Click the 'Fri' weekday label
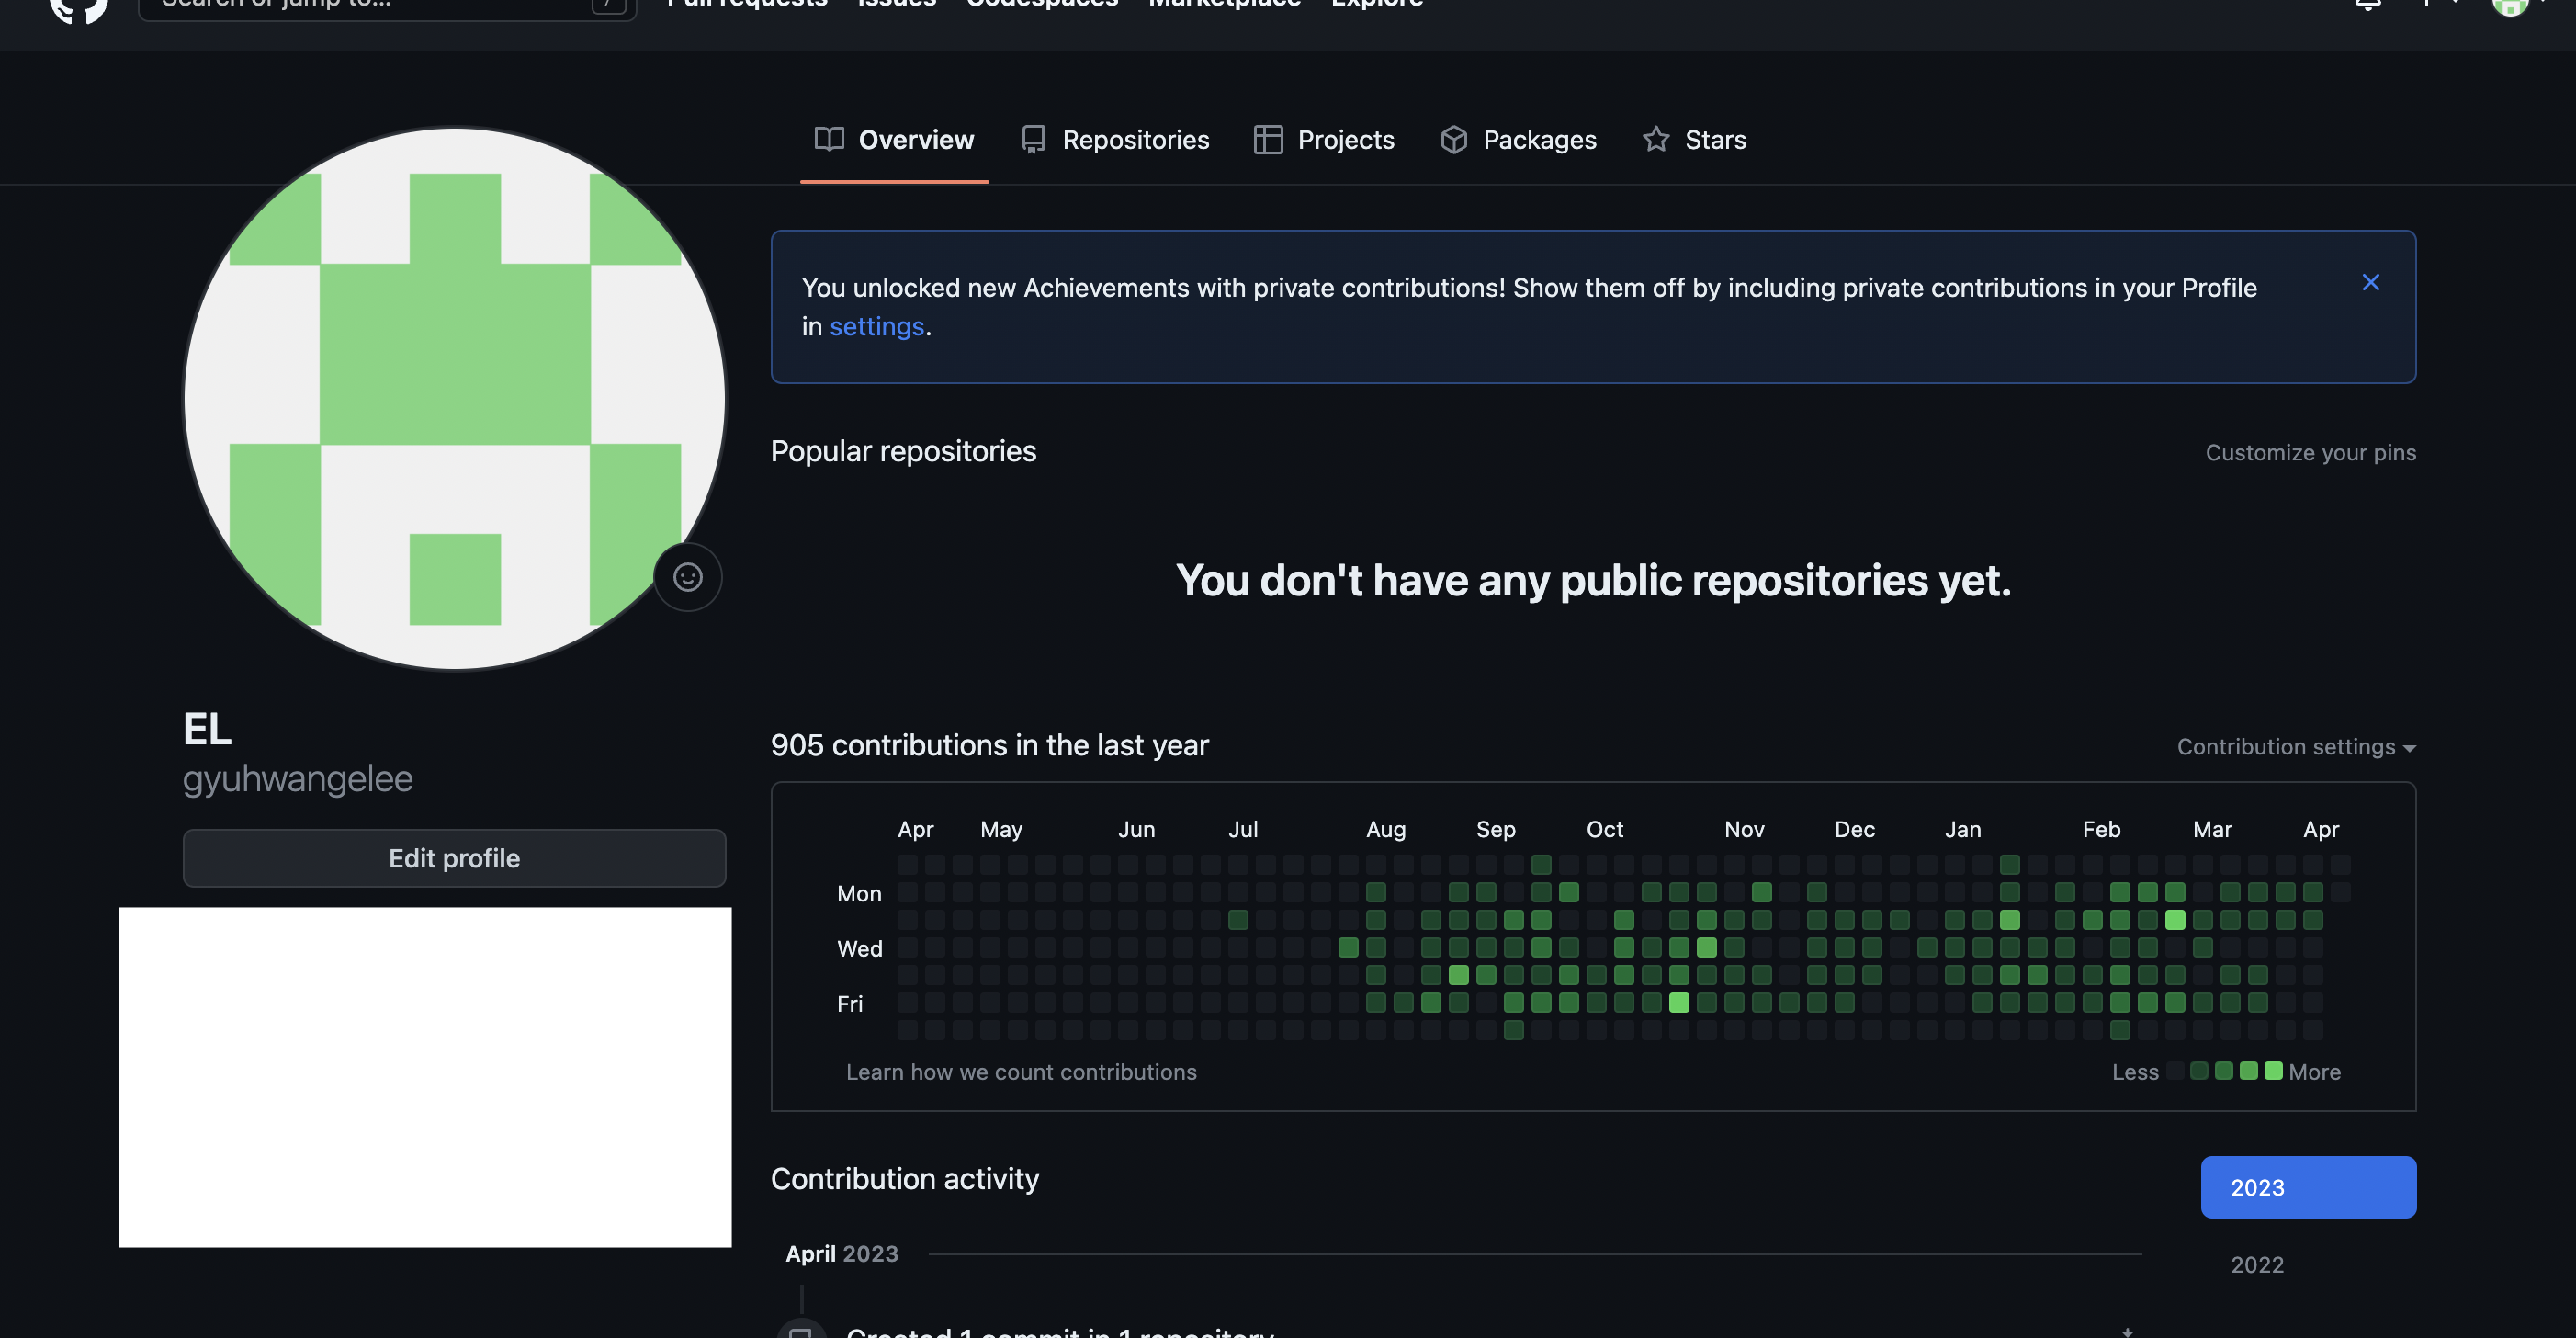 pyautogui.click(x=849, y=1004)
